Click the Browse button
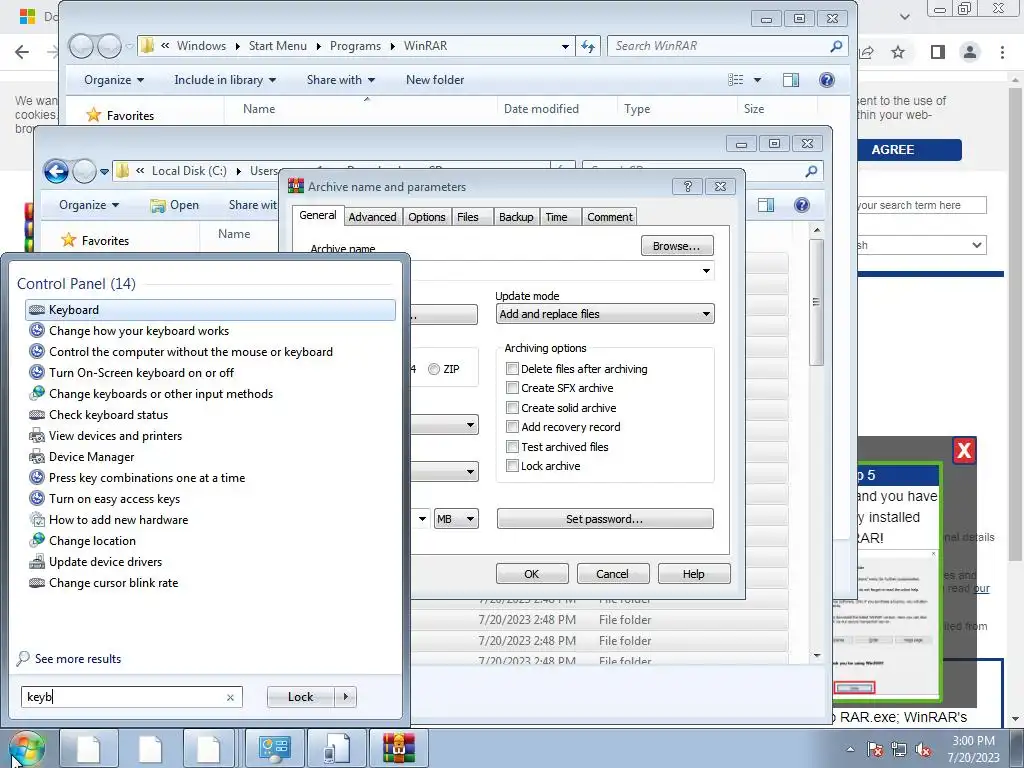The width and height of the screenshot is (1024, 768). (x=677, y=246)
